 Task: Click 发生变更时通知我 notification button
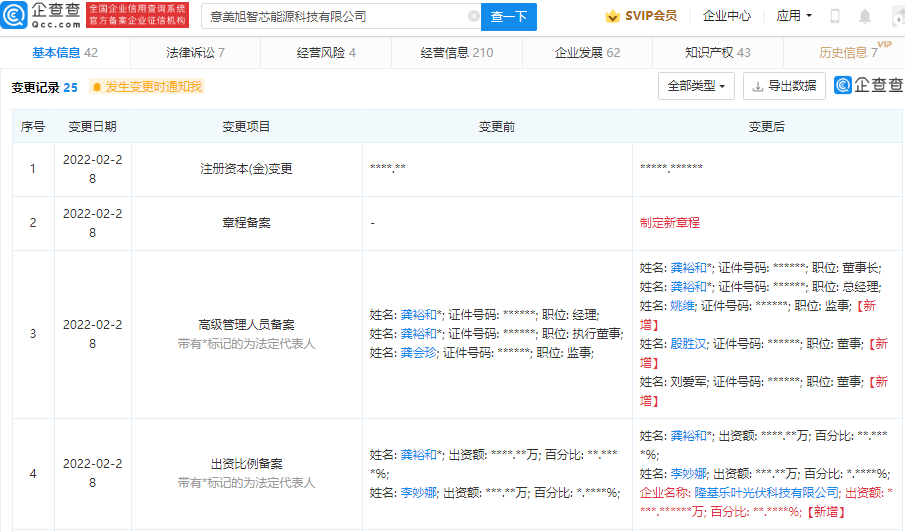147,87
